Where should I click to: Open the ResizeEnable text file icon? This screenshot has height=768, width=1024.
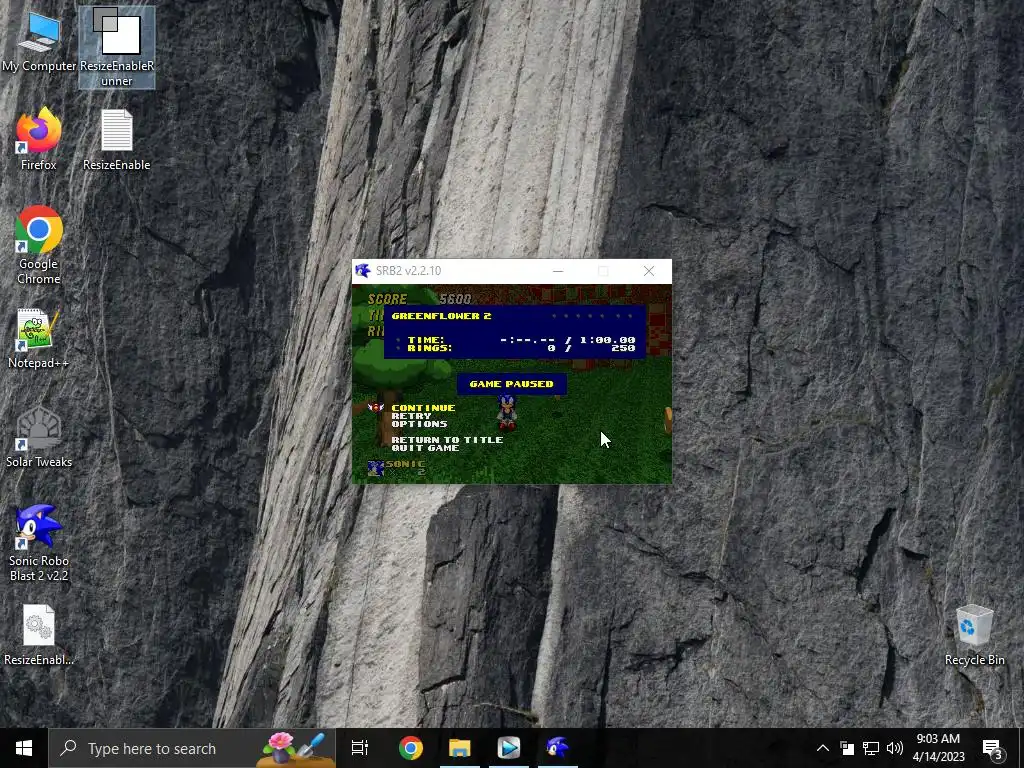pos(116,139)
